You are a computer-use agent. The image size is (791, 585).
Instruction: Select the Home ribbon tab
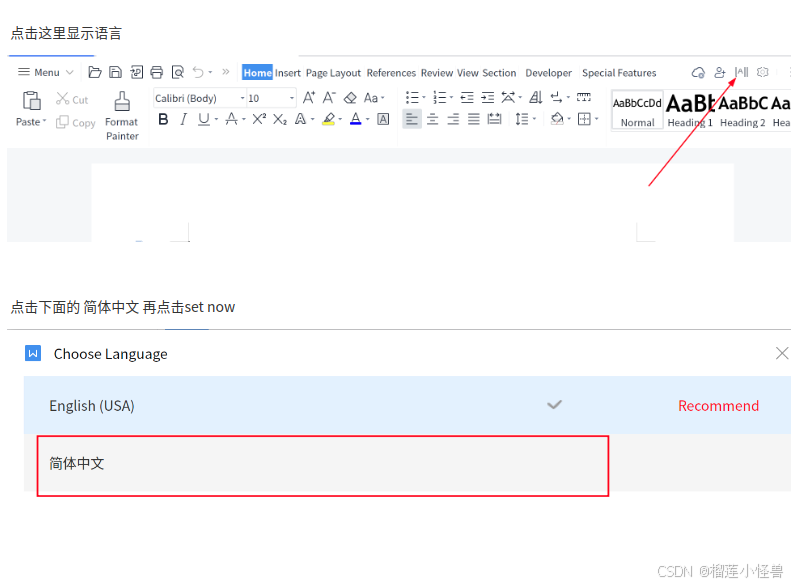(257, 73)
